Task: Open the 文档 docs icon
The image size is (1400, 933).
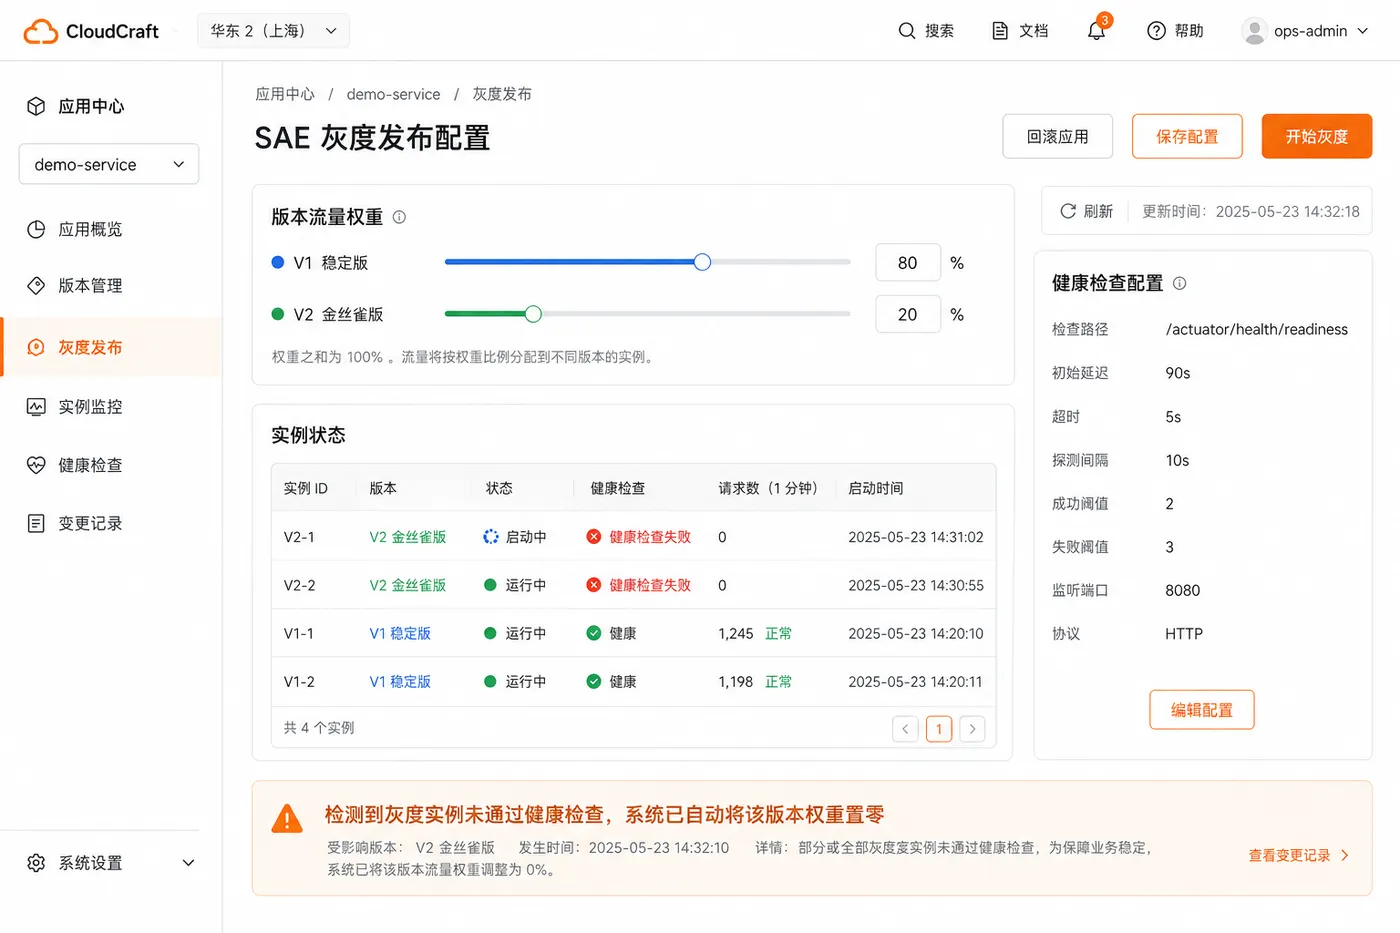Action: [1000, 31]
